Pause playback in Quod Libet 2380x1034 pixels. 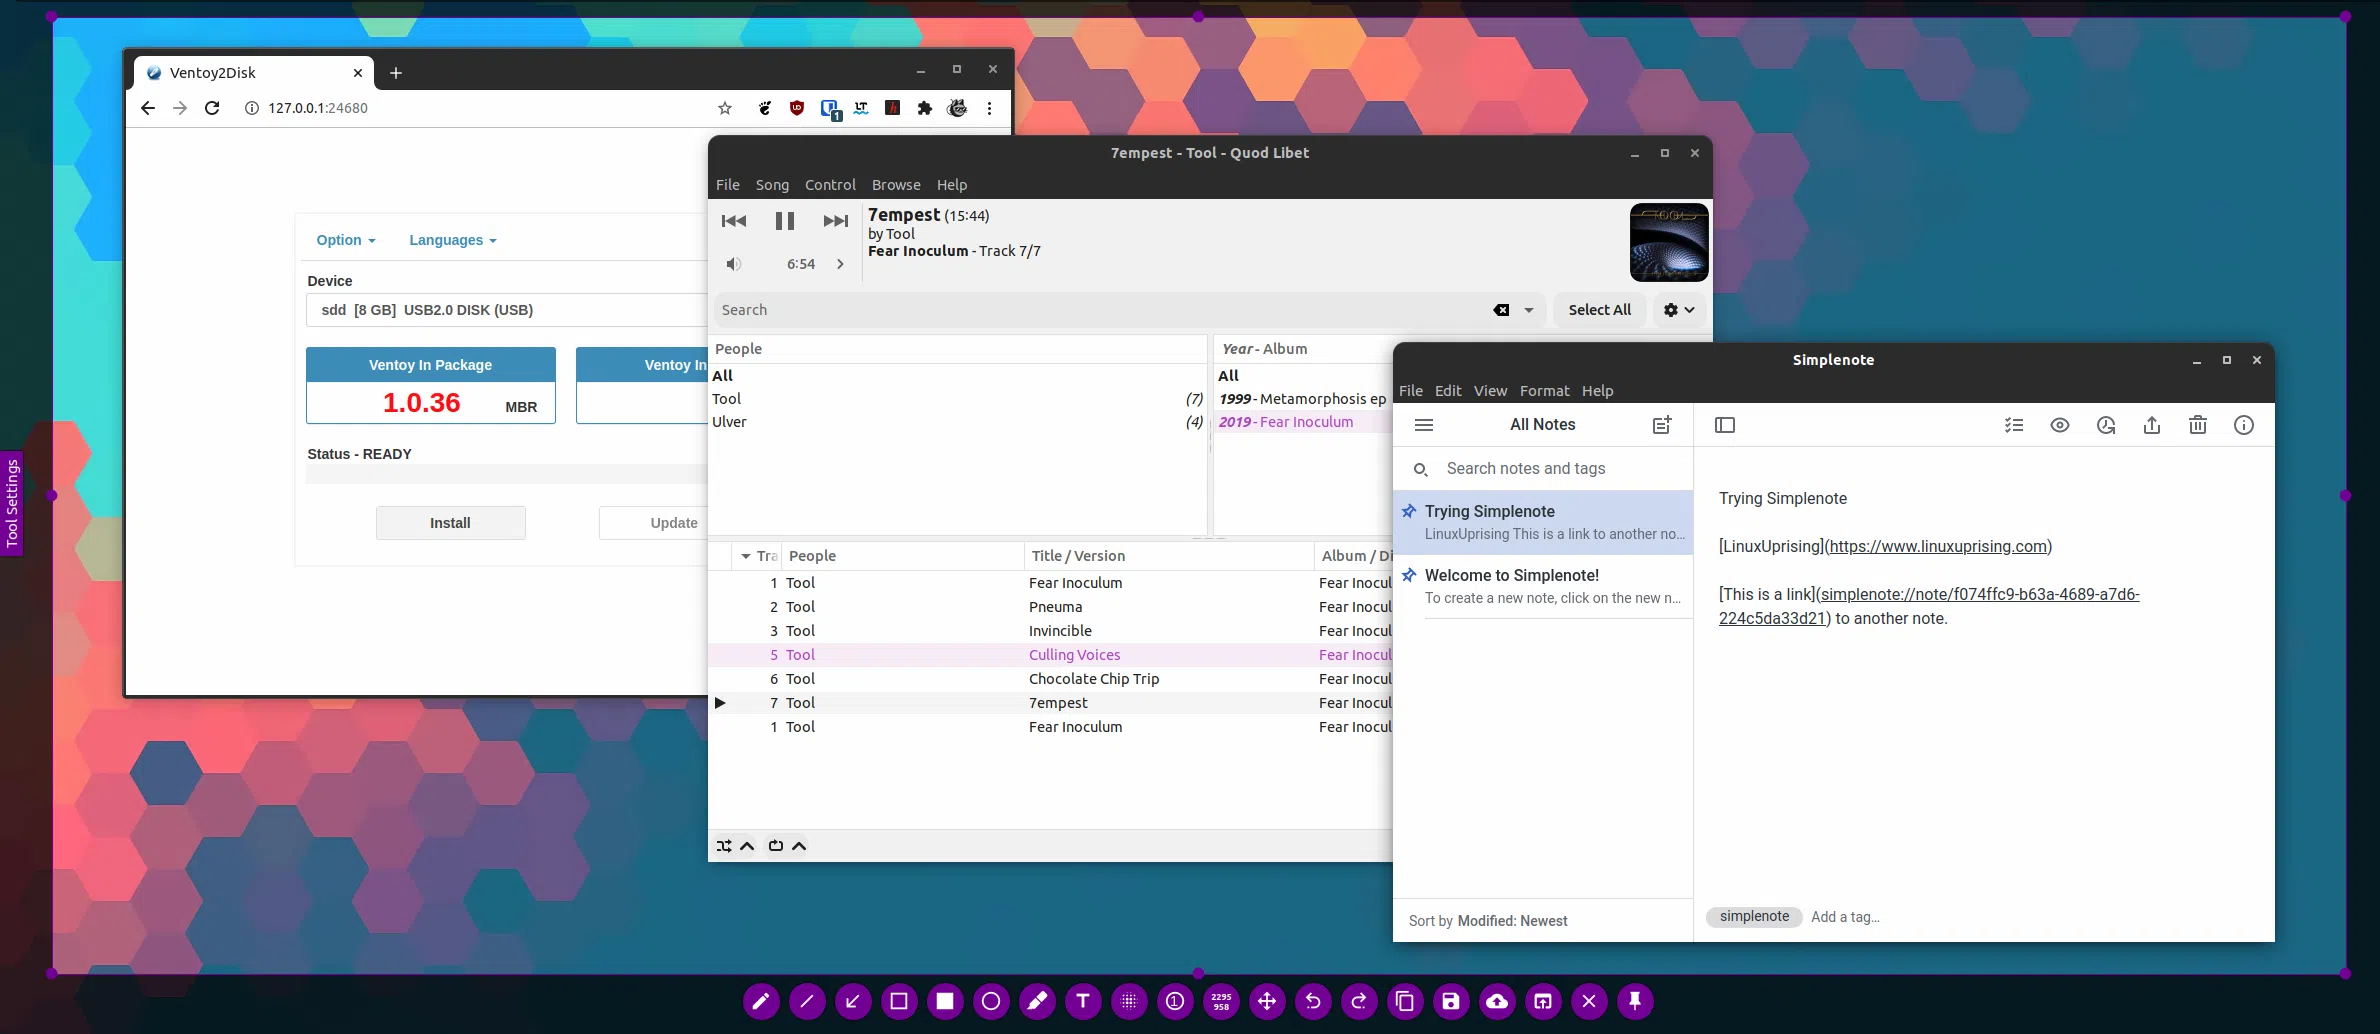[785, 221]
